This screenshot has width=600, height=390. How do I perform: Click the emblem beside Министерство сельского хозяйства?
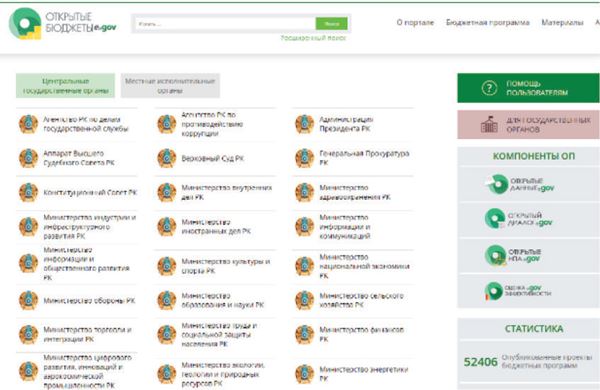(305, 300)
